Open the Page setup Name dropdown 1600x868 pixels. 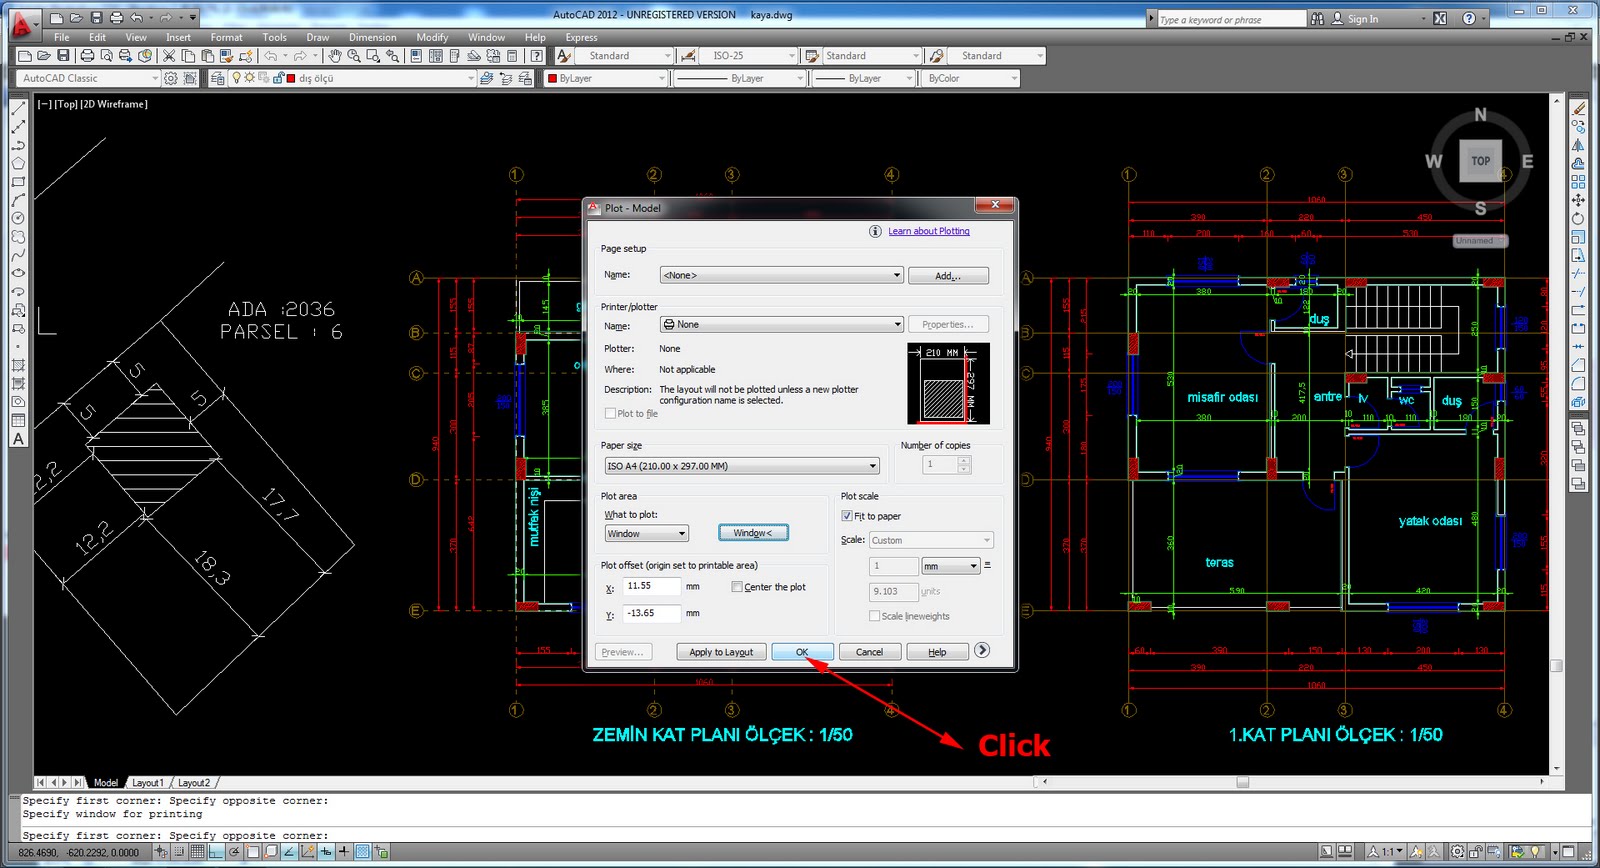(x=782, y=275)
